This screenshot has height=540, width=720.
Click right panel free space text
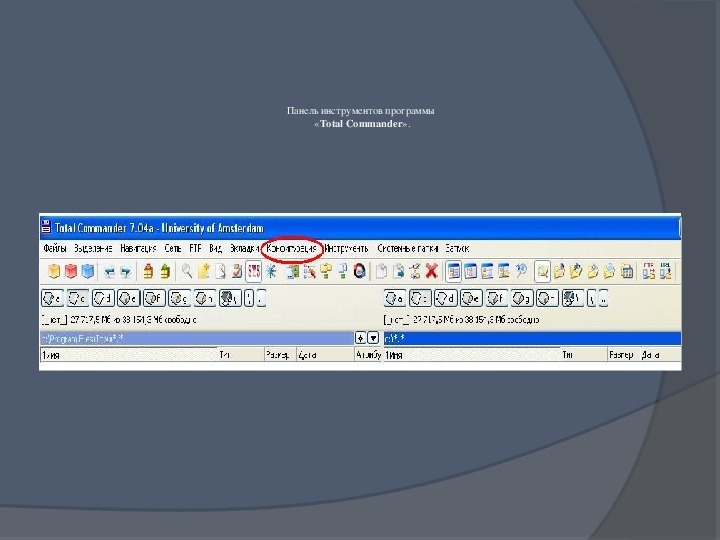[461, 320]
